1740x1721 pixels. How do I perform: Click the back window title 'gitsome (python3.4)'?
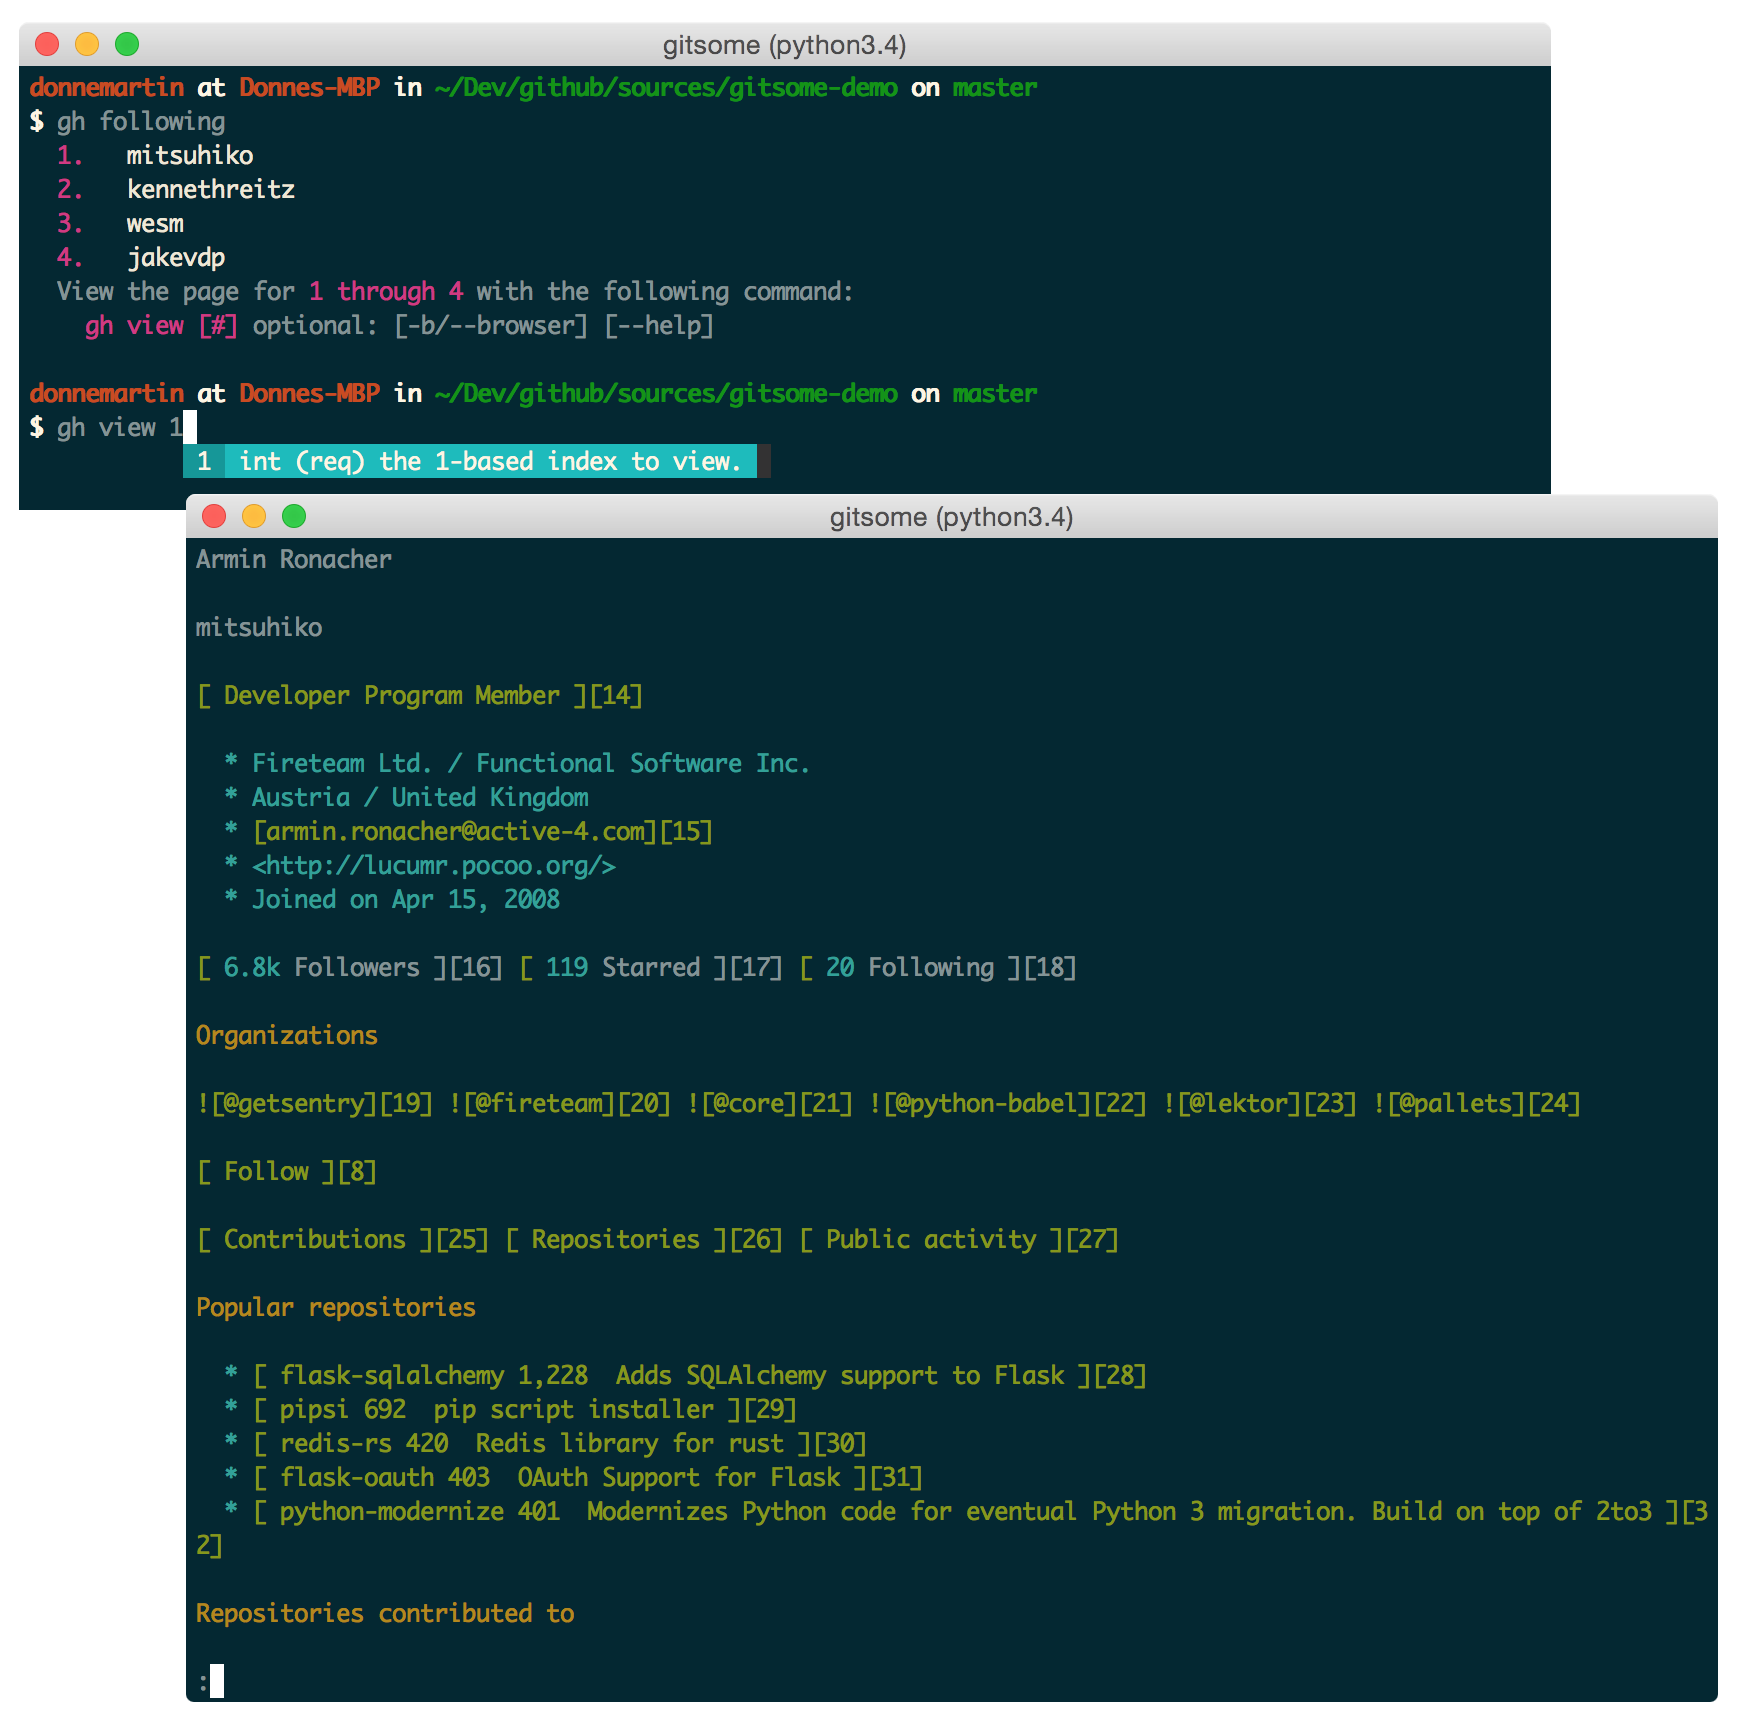tap(784, 45)
